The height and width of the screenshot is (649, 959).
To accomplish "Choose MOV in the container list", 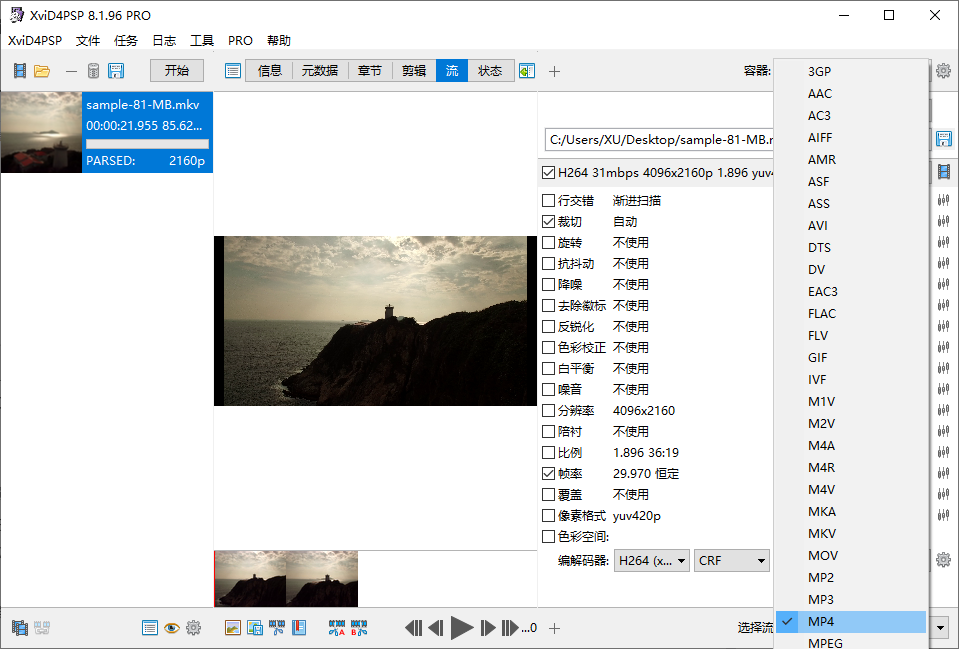I will (x=823, y=556).
